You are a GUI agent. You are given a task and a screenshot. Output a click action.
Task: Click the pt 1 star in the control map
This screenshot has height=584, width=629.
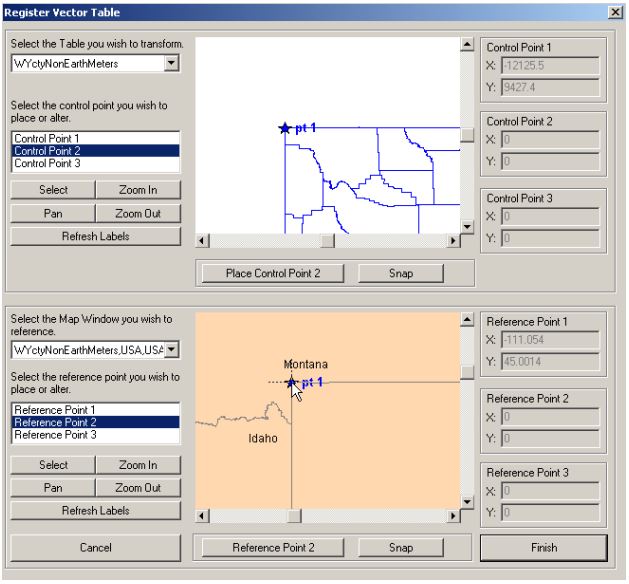coord(285,128)
